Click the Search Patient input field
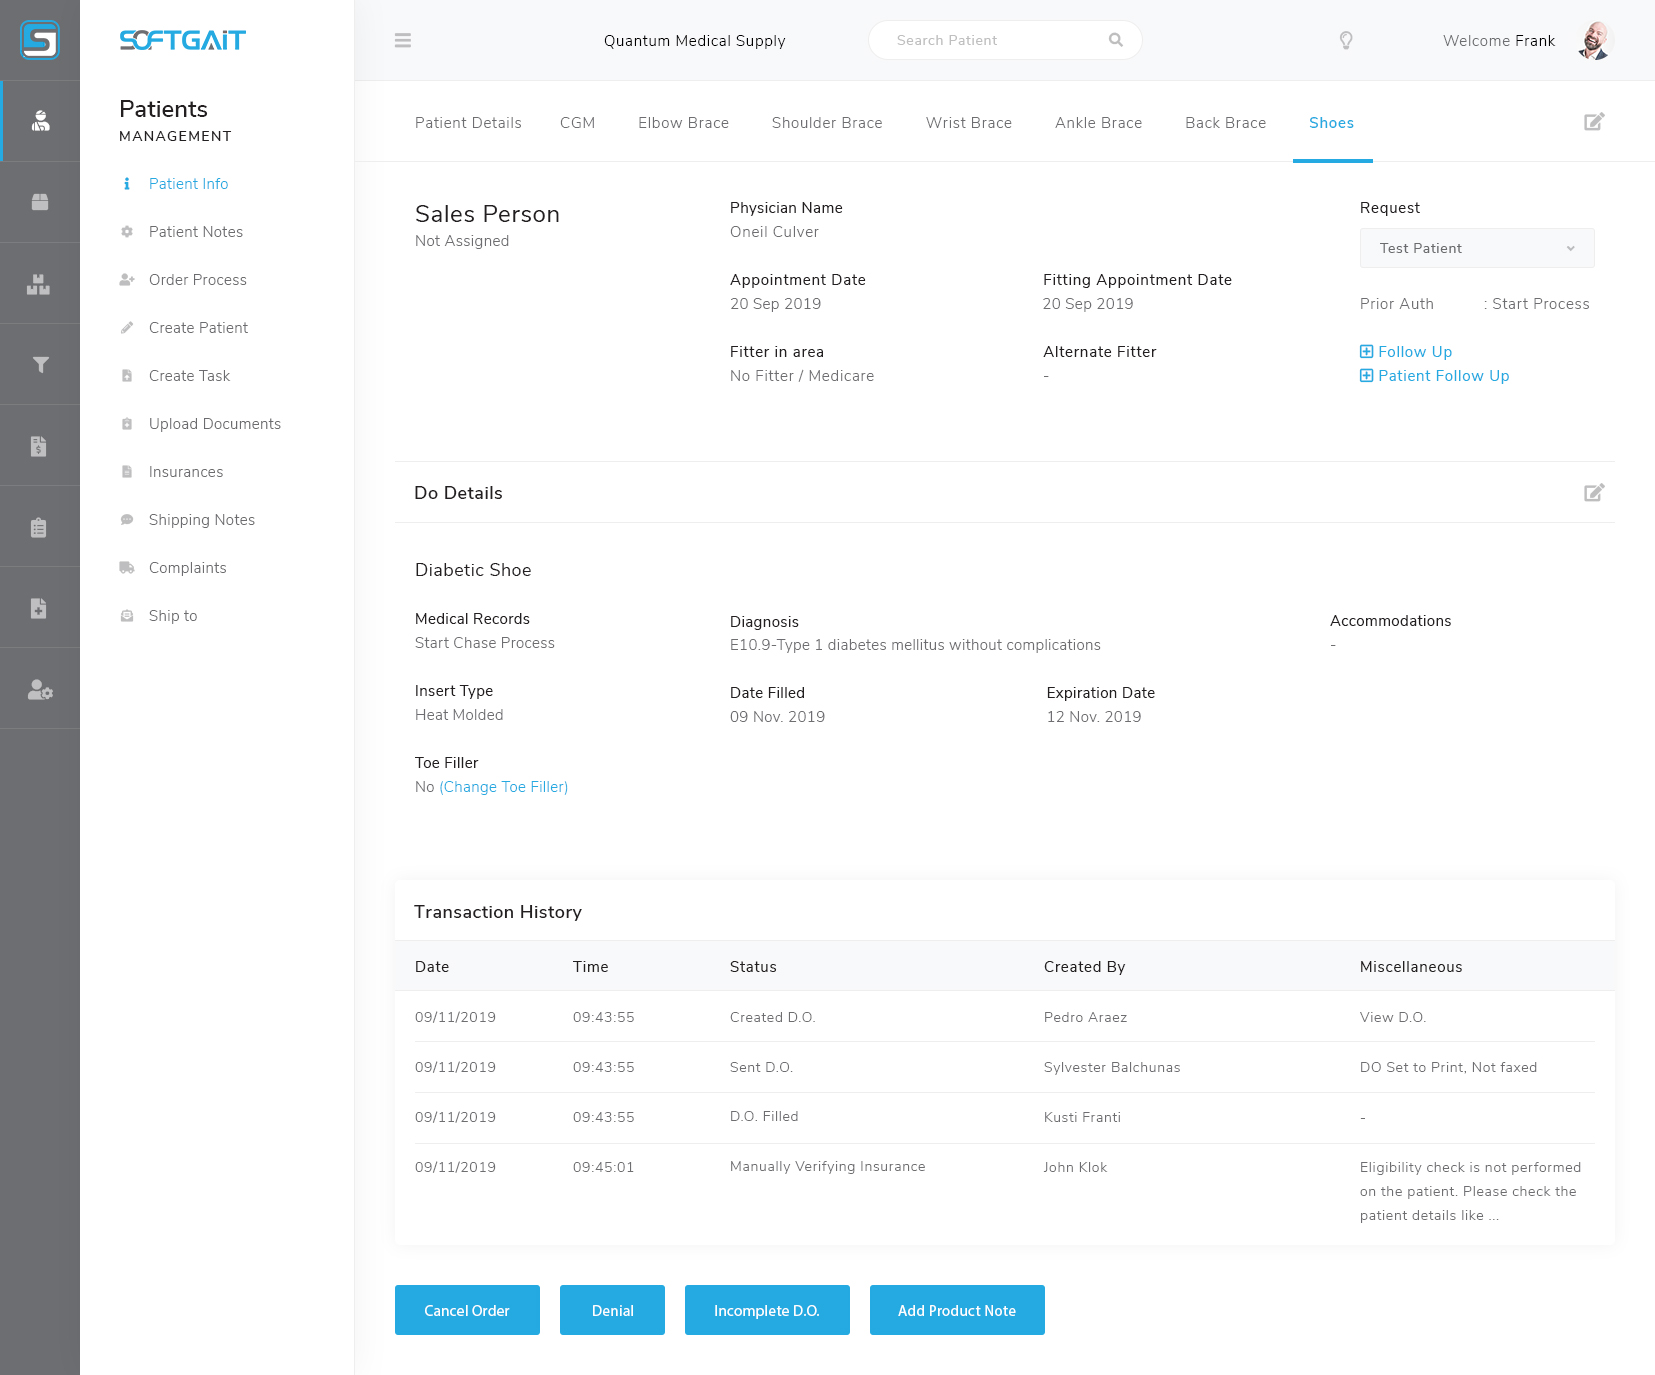1655x1375 pixels. pos(995,41)
